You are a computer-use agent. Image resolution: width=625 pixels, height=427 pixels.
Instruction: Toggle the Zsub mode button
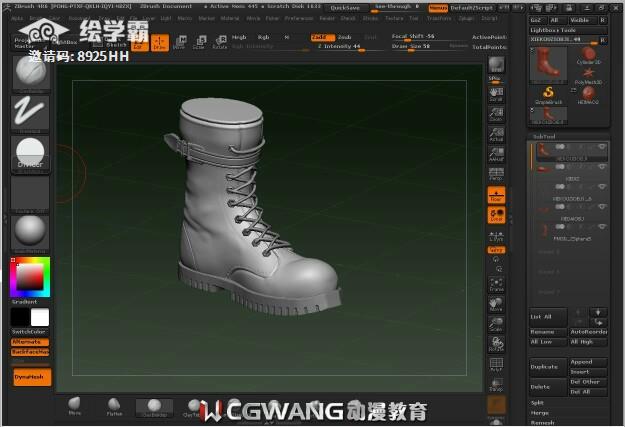coord(345,37)
